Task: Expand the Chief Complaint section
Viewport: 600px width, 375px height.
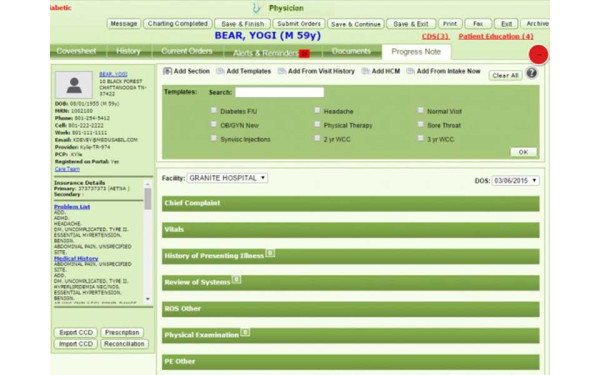Action: pyautogui.click(x=351, y=204)
